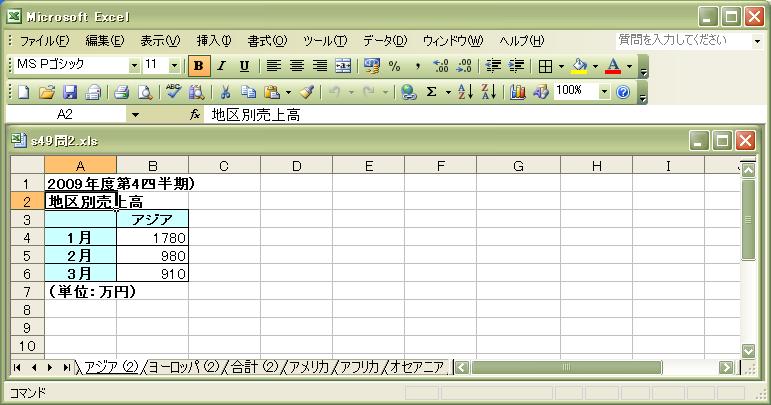The image size is (771, 405).
Task: Copy the selected cell
Action: coord(248,92)
